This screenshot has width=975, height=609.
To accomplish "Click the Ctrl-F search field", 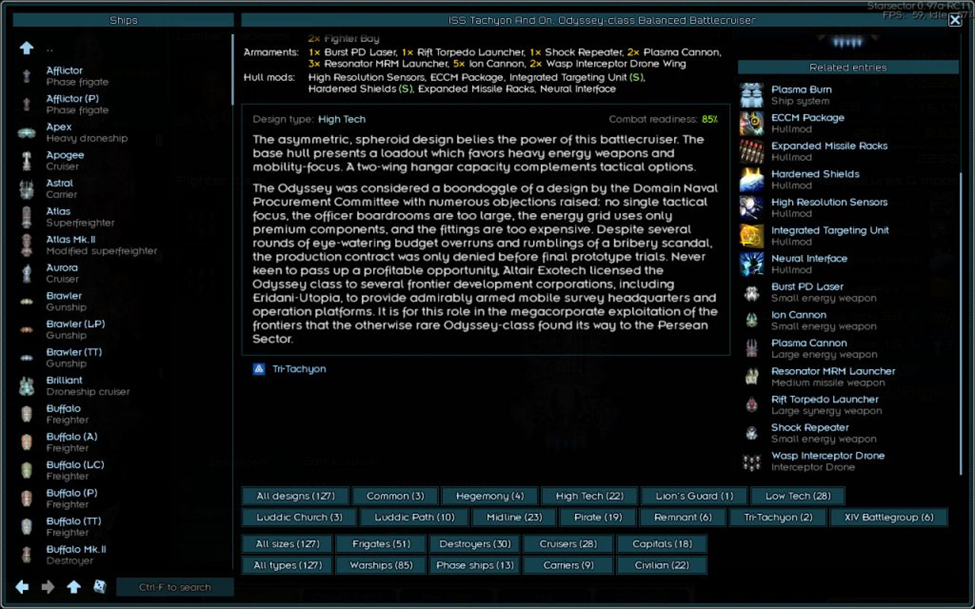I will 175,587.
